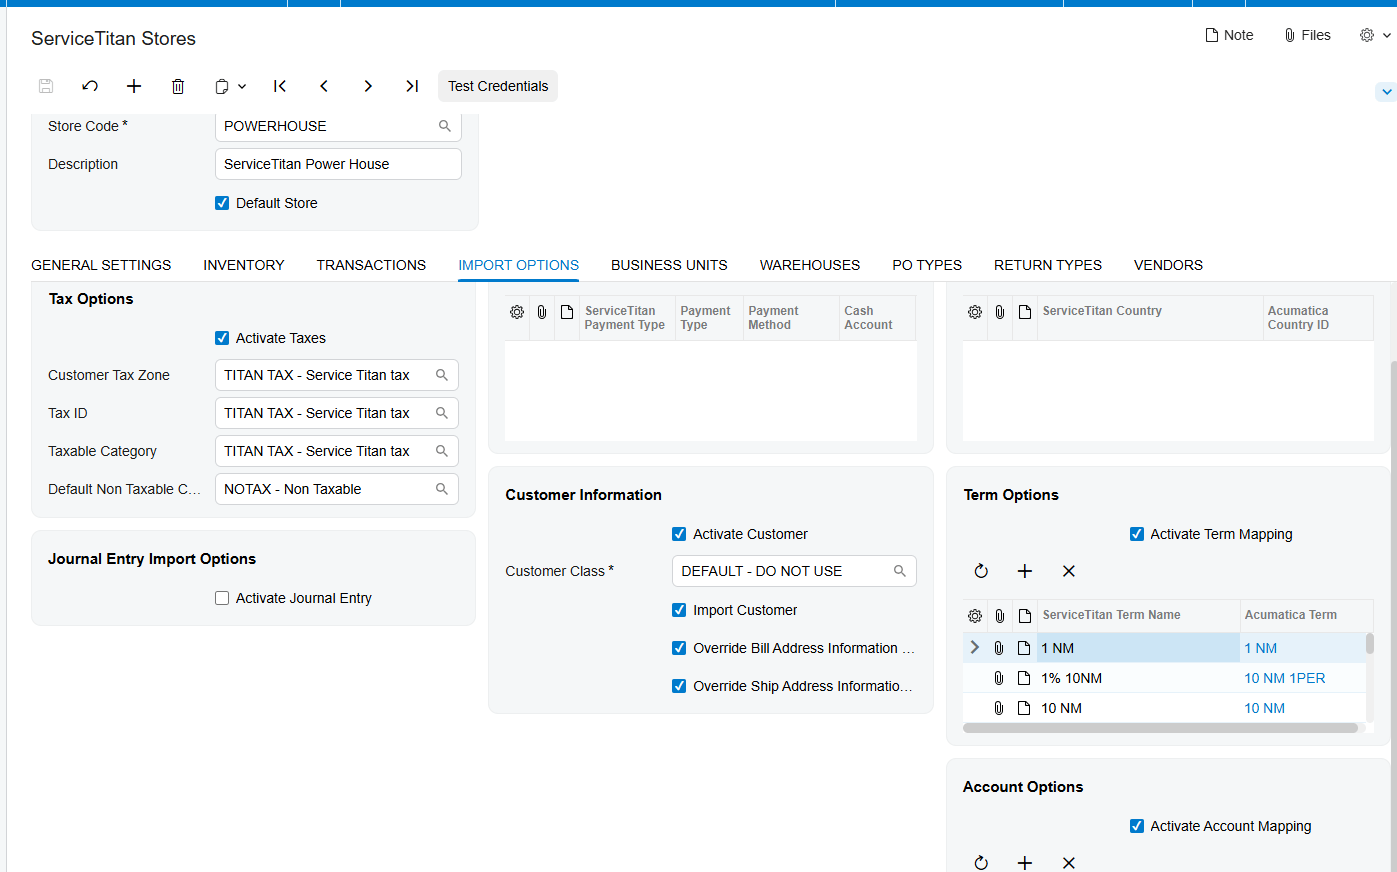Open Customer Tax Zone lookup magnifier

(x=442, y=375)
